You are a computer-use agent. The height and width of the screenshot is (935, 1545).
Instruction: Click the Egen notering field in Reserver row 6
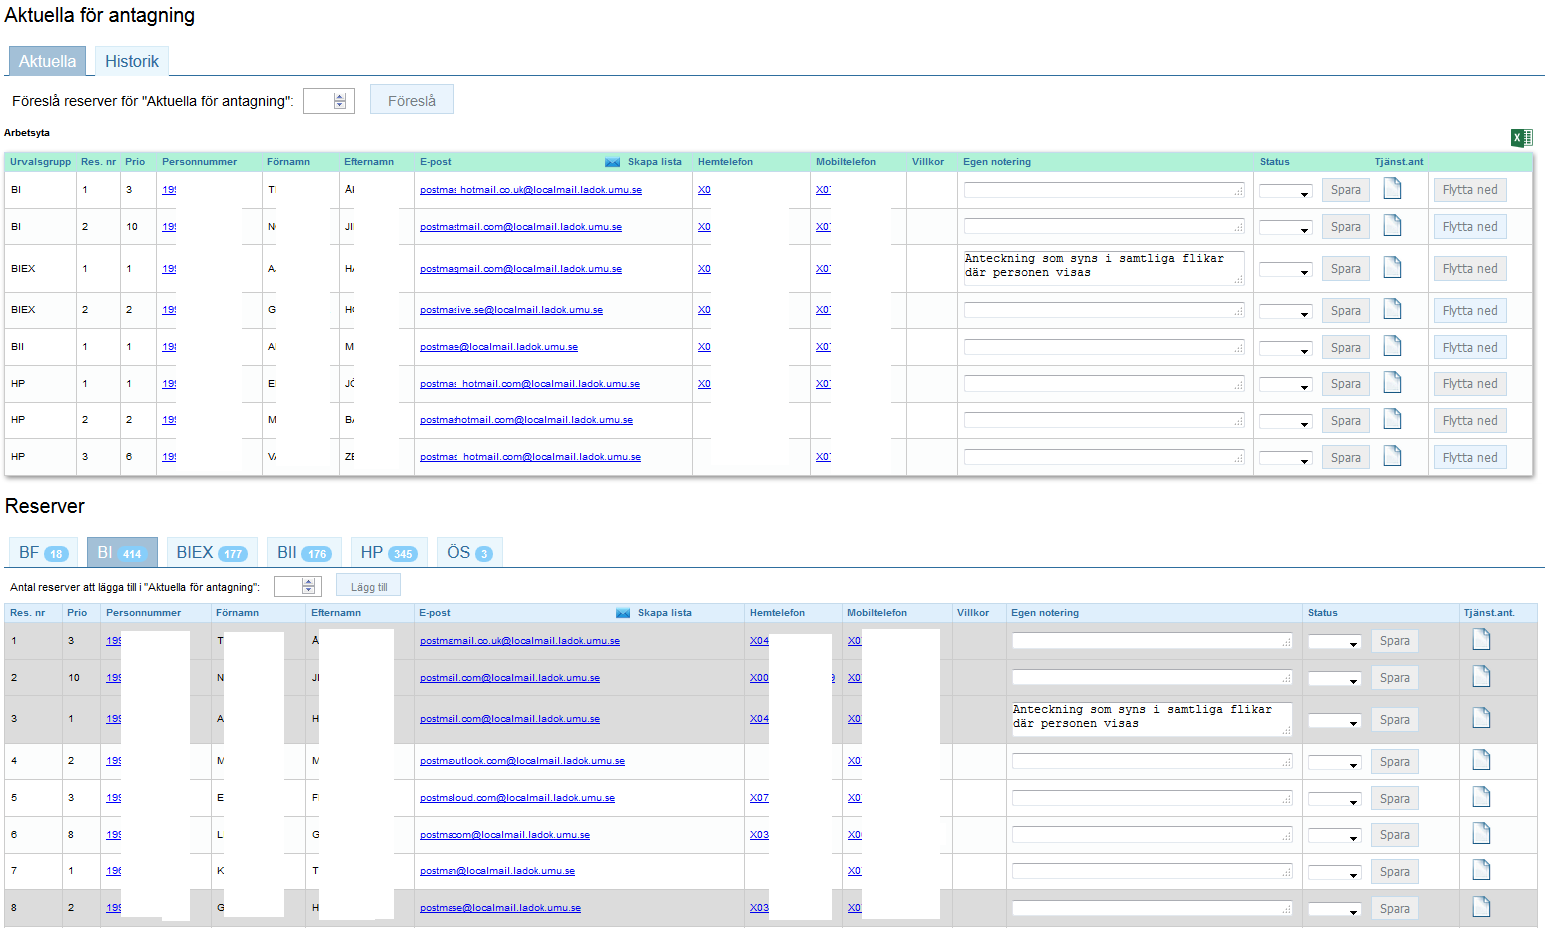1152,834
